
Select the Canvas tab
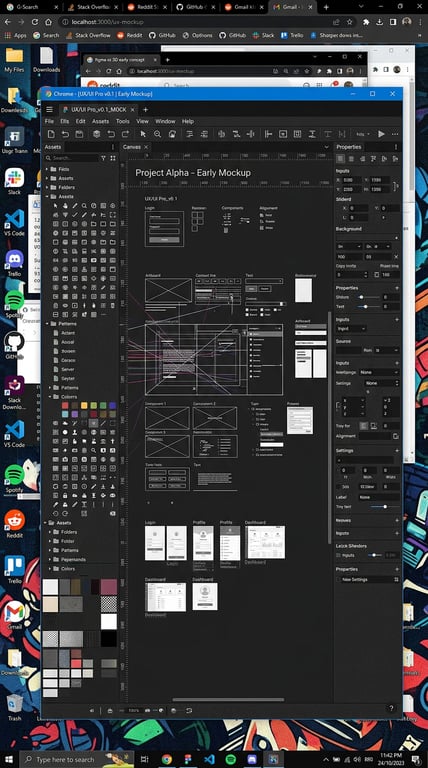point(132,147)
